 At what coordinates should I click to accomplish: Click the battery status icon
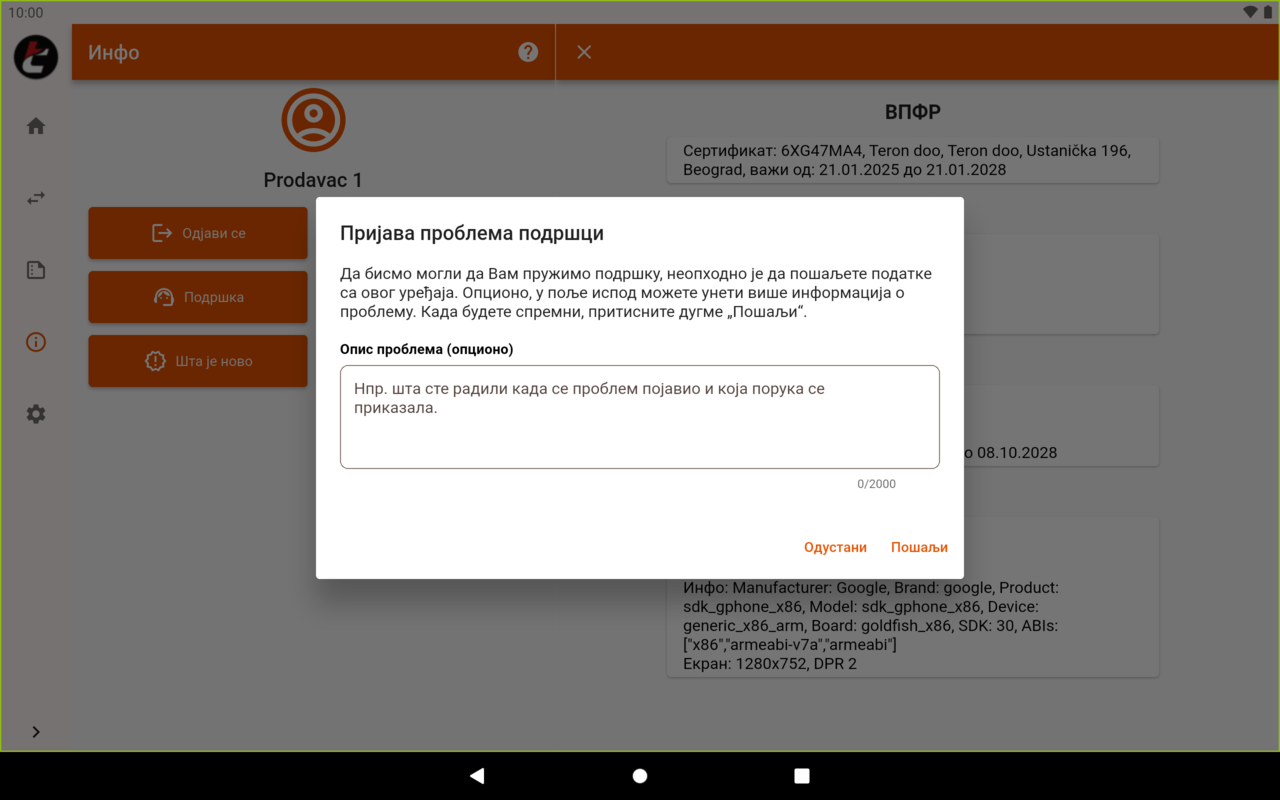click(1267, 12)
